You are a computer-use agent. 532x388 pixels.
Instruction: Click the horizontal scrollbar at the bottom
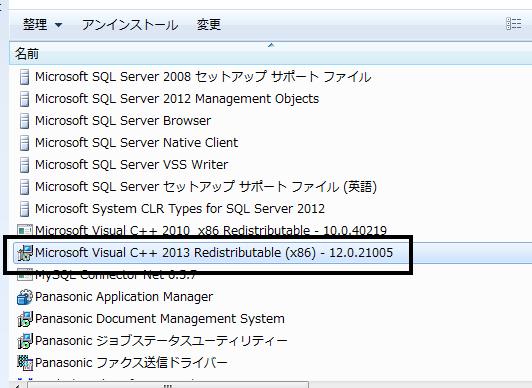pos(168,385)
